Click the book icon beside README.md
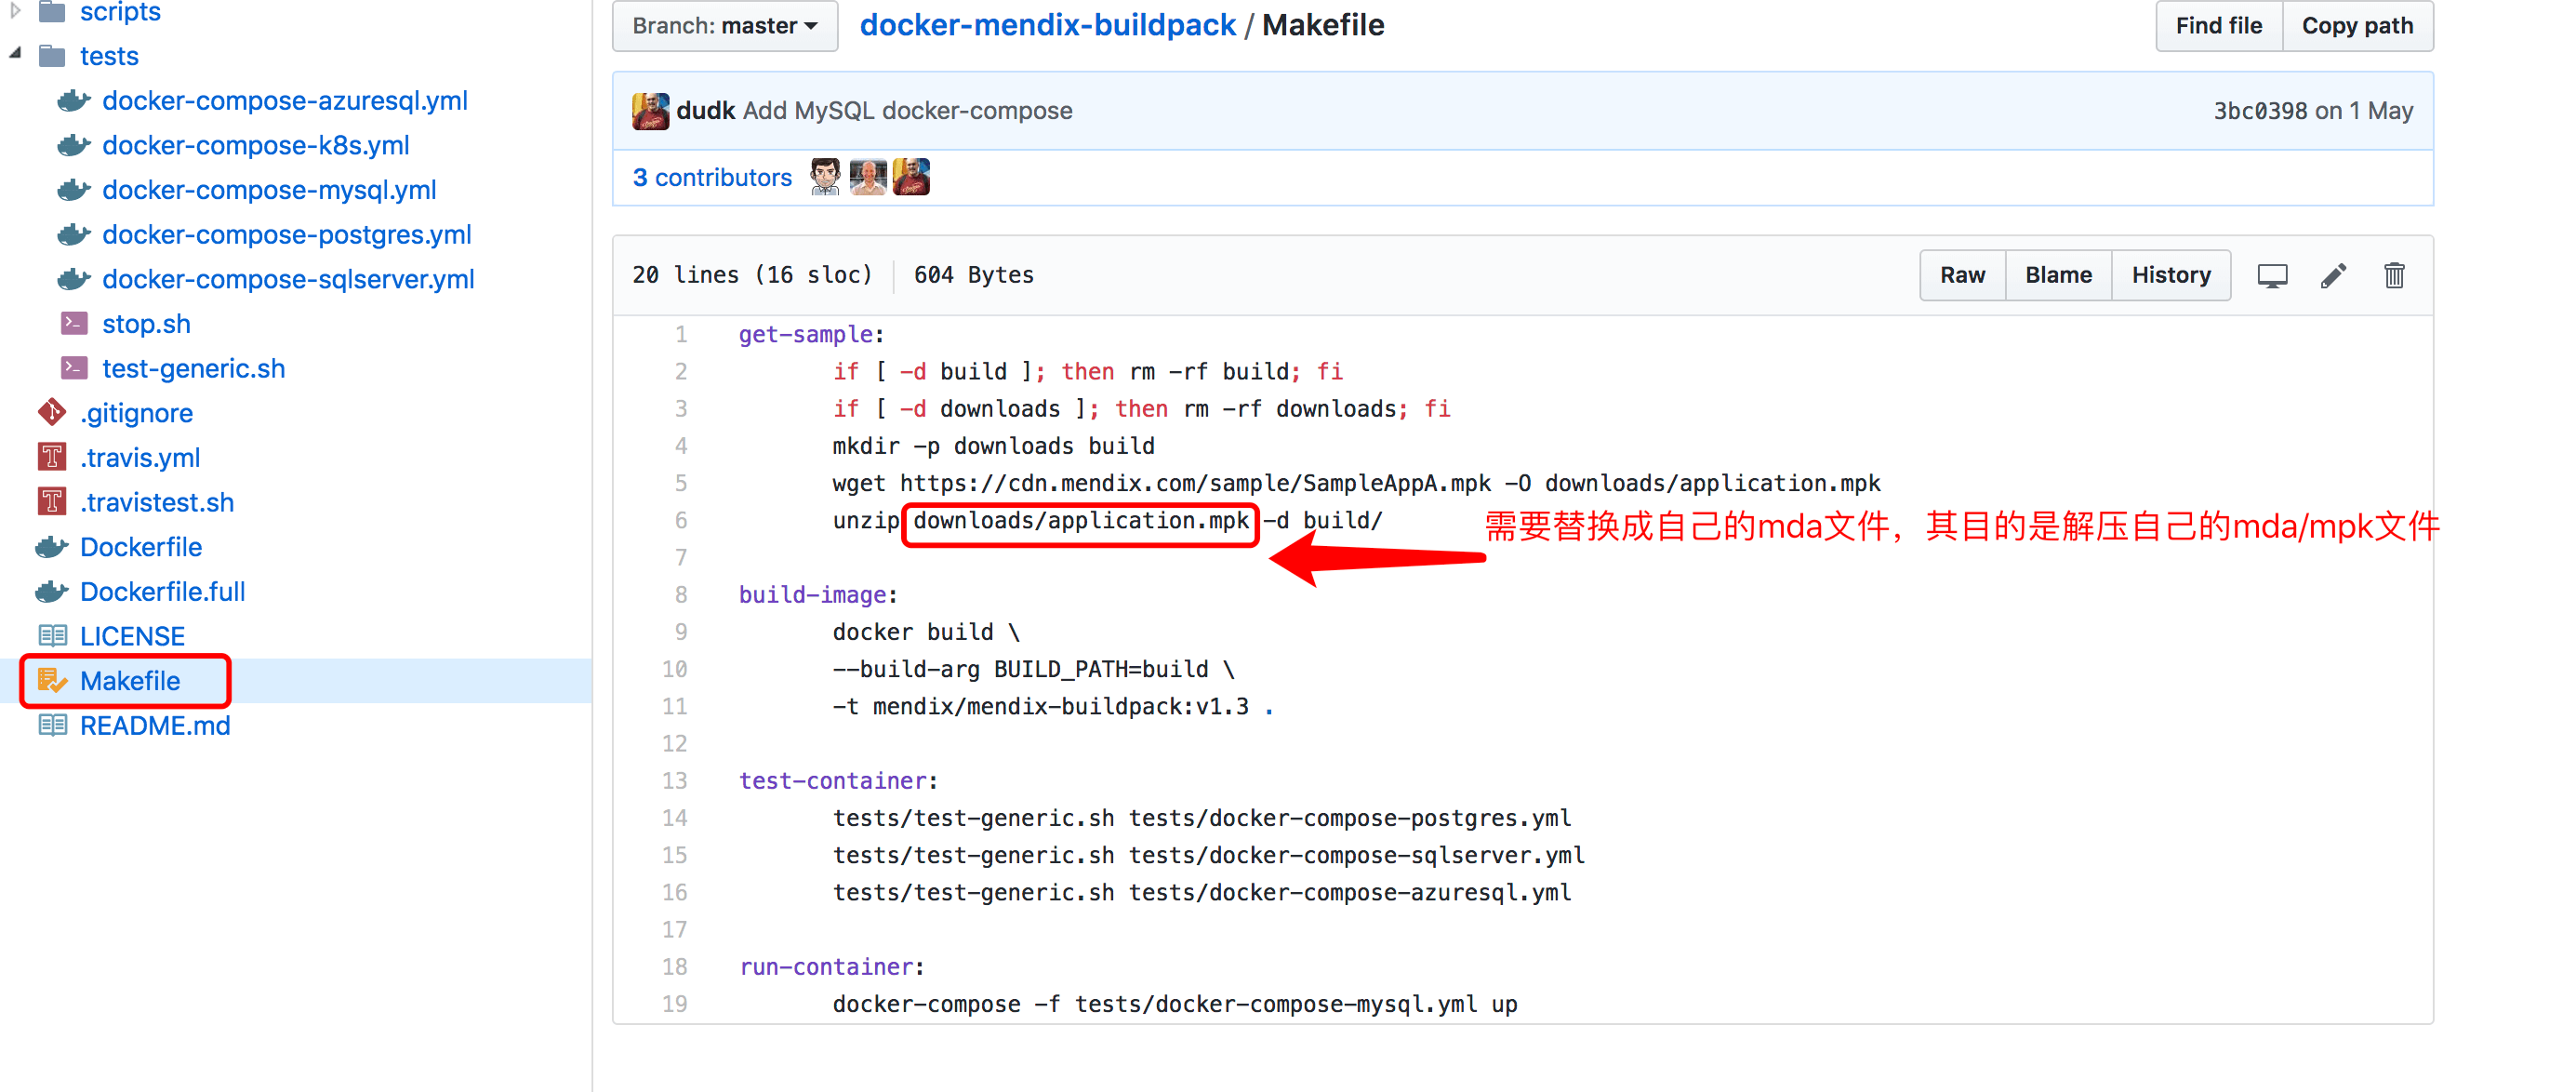This screenshot has height=1092, width=2576. (x=52, y=726)
